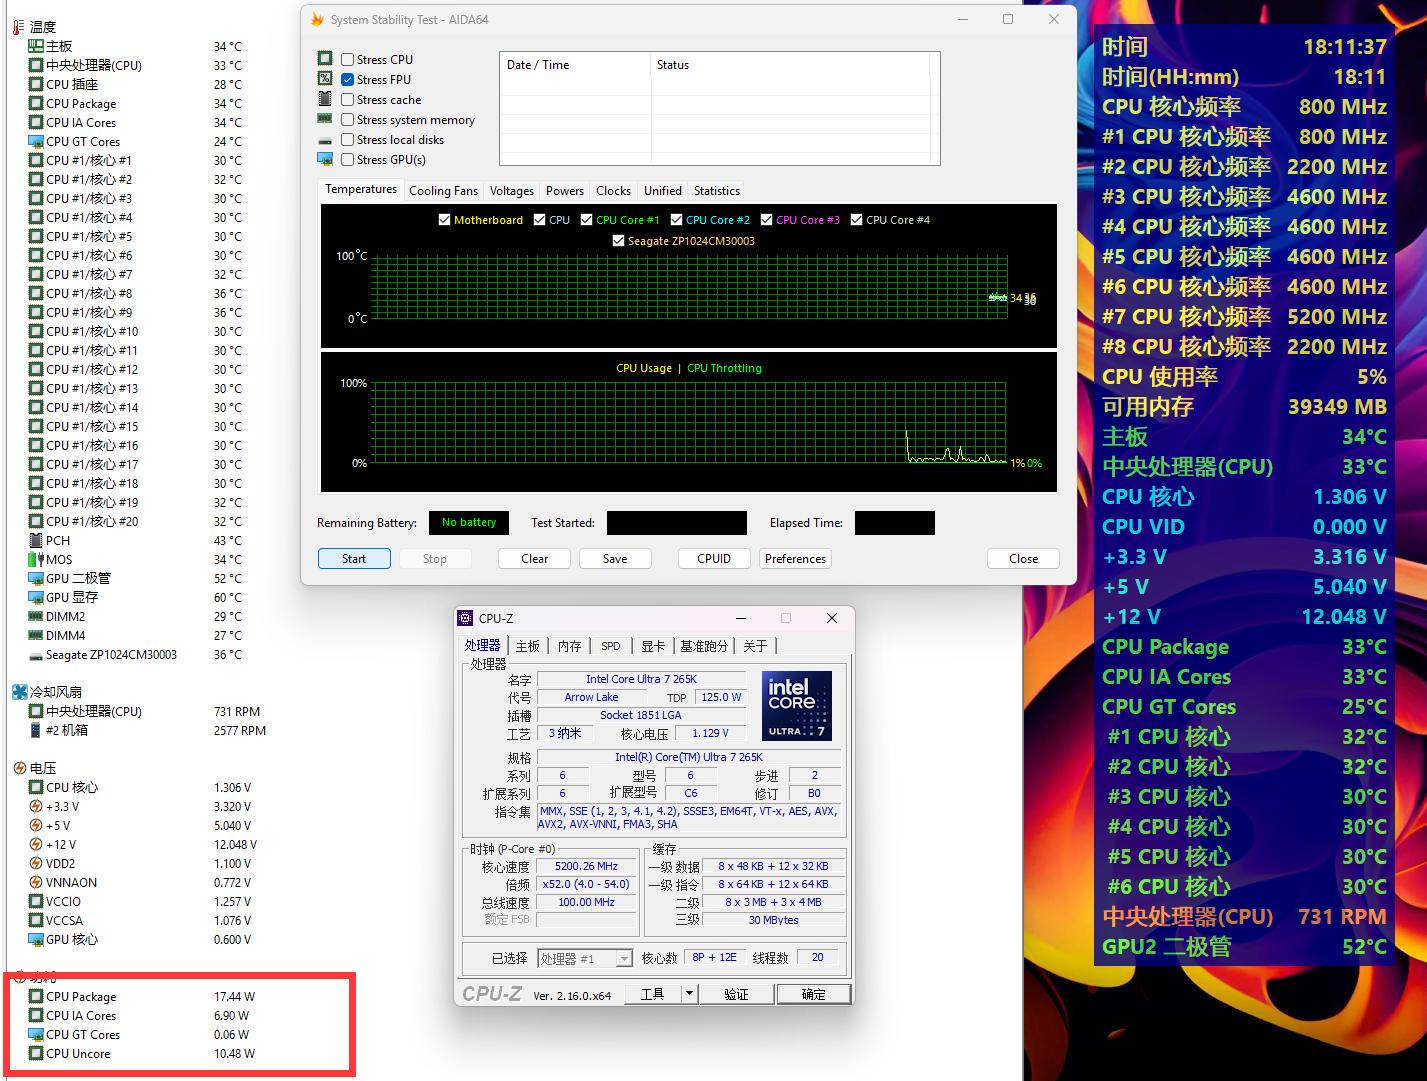This screenshot has width=1427, height=1081.
Task: Click the case icon beside #2 机箱
Action: pyautogui.click(x=36, y=730)
